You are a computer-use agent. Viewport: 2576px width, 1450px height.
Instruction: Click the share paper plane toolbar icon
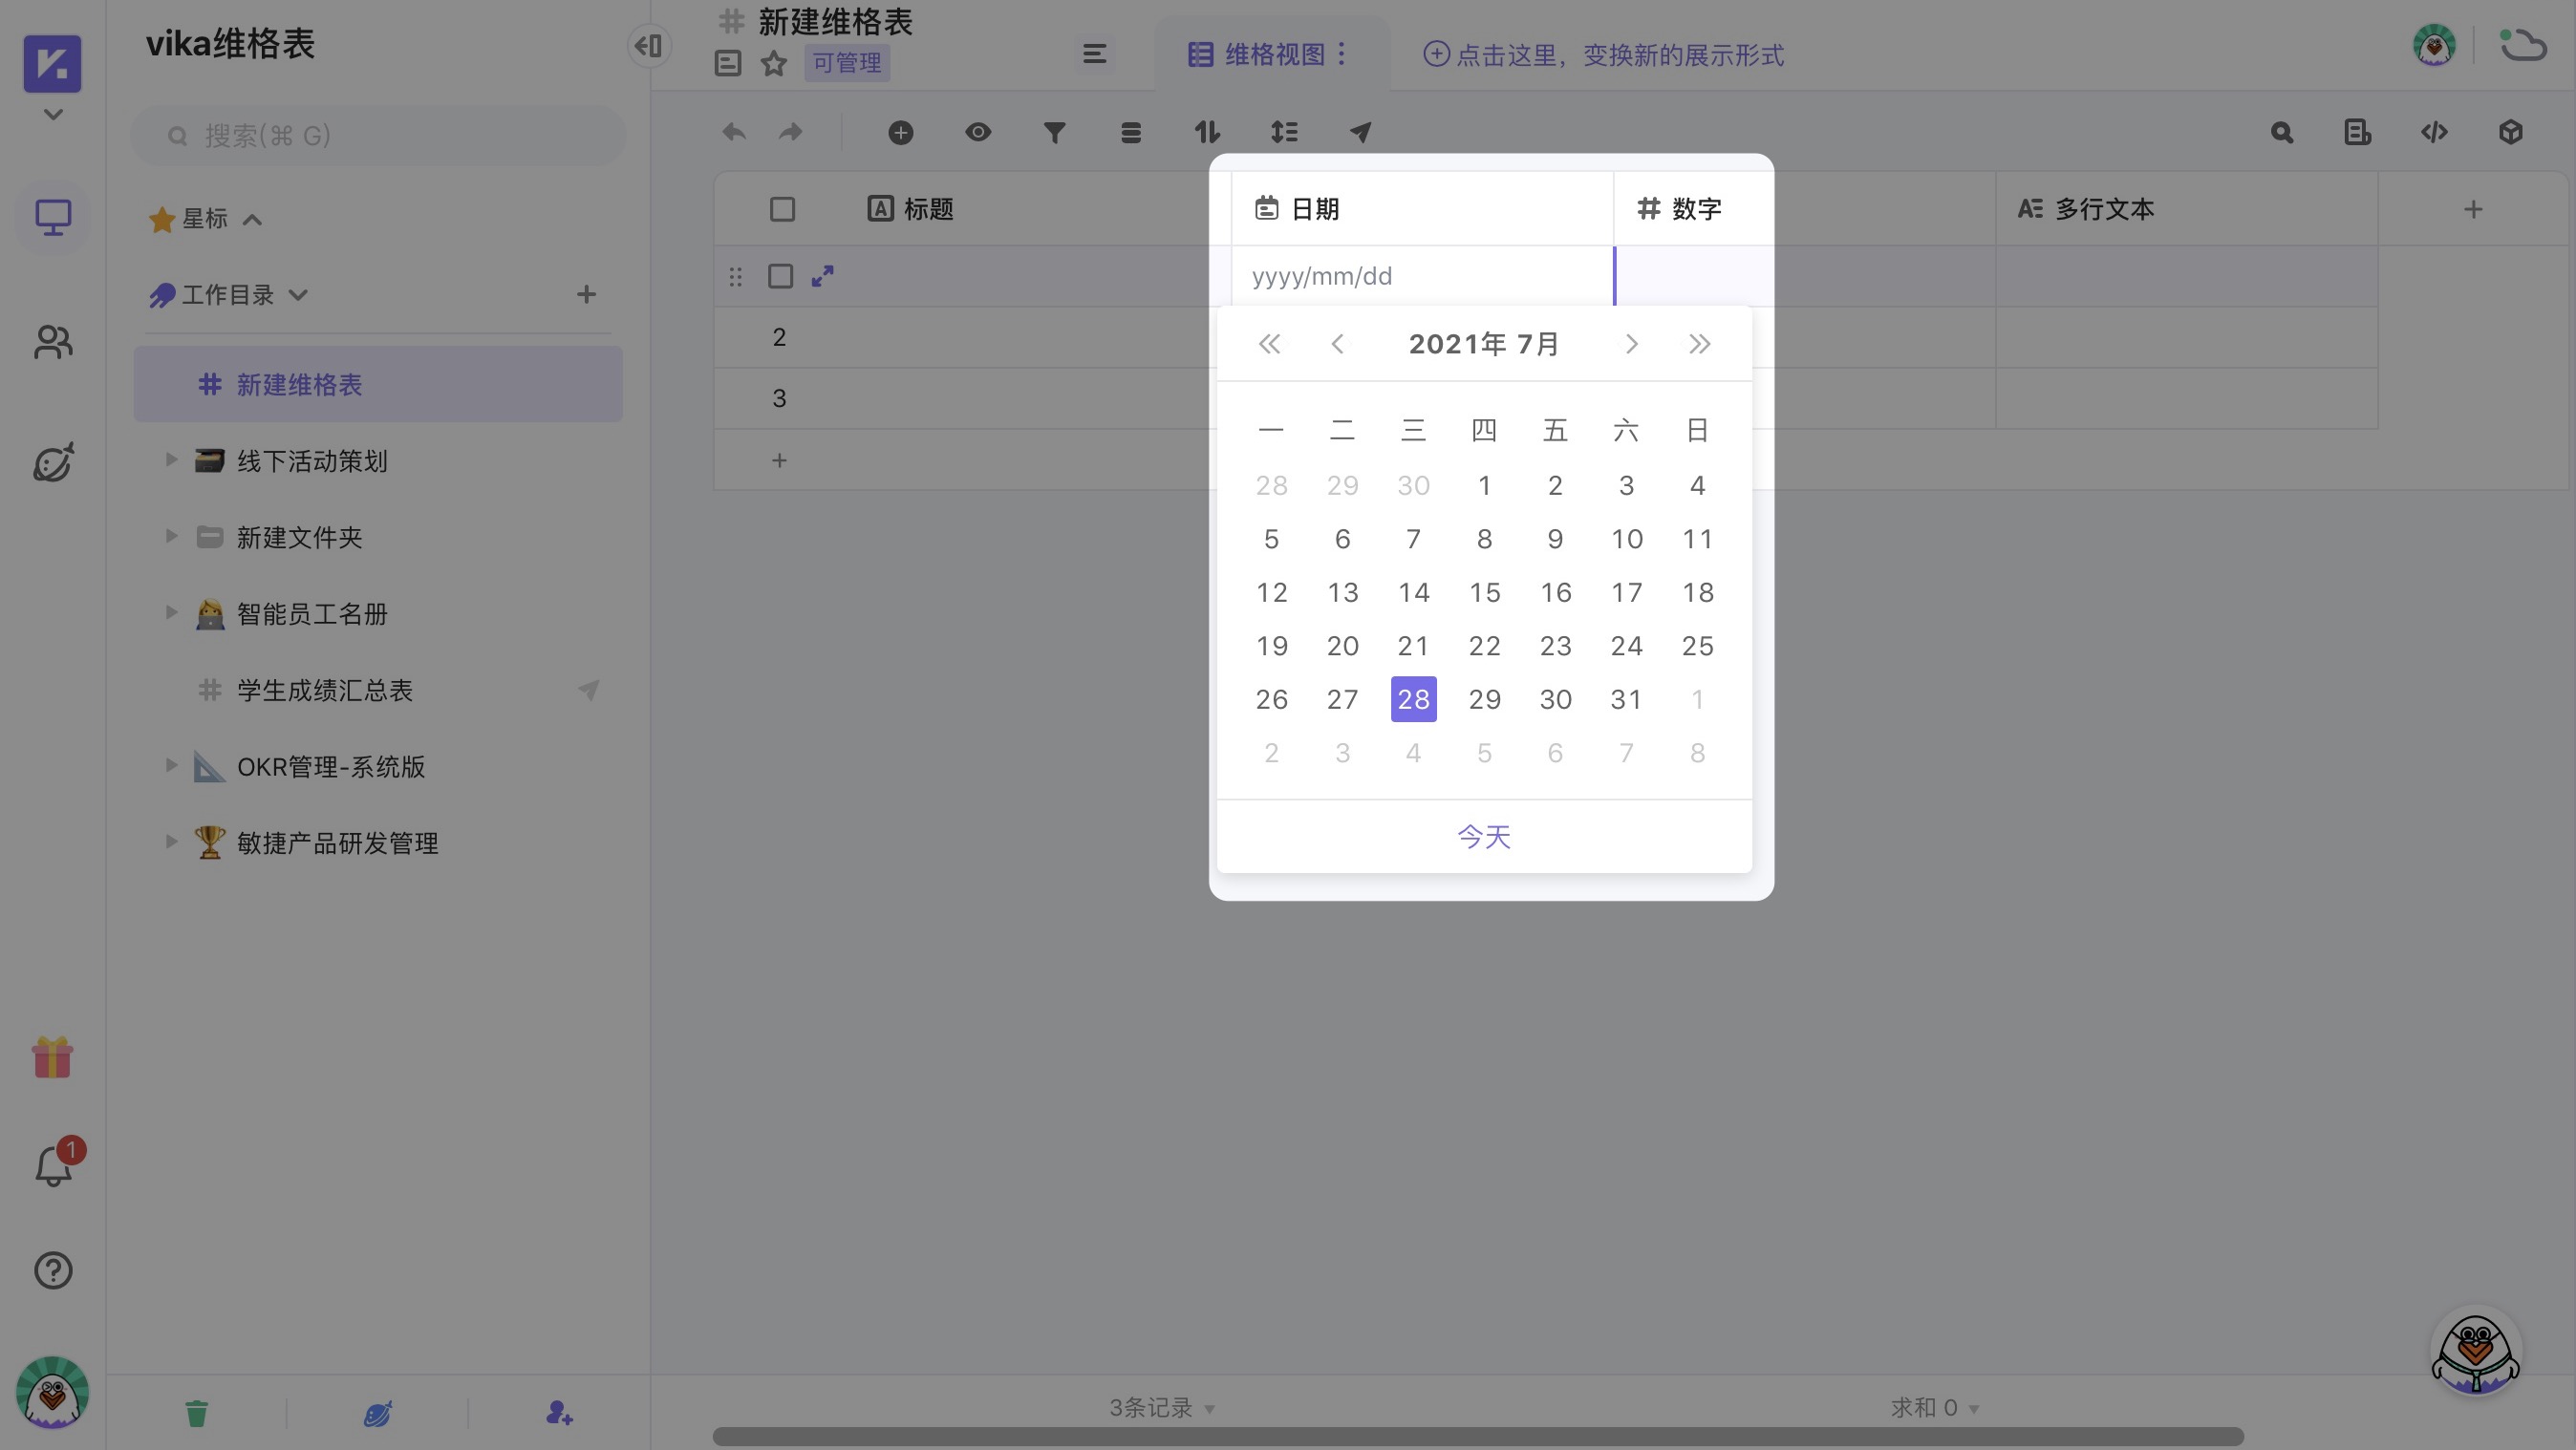pos(1360,132)
